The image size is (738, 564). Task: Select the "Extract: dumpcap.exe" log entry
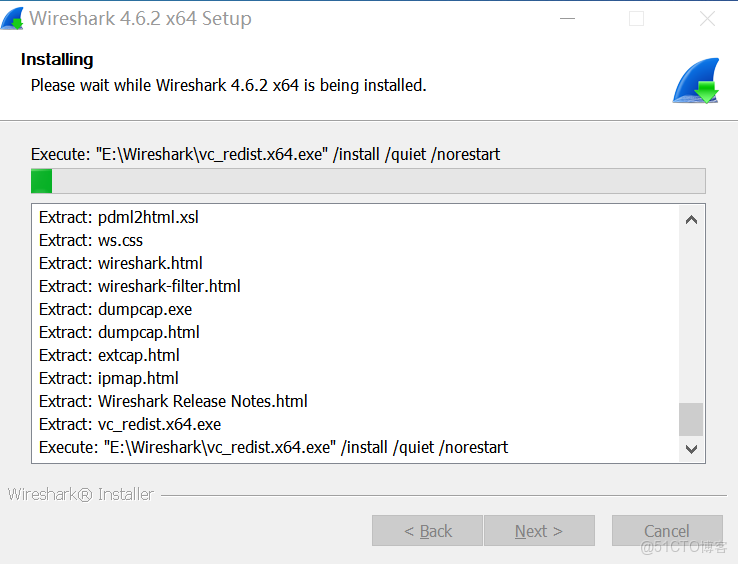coord(116,309)
